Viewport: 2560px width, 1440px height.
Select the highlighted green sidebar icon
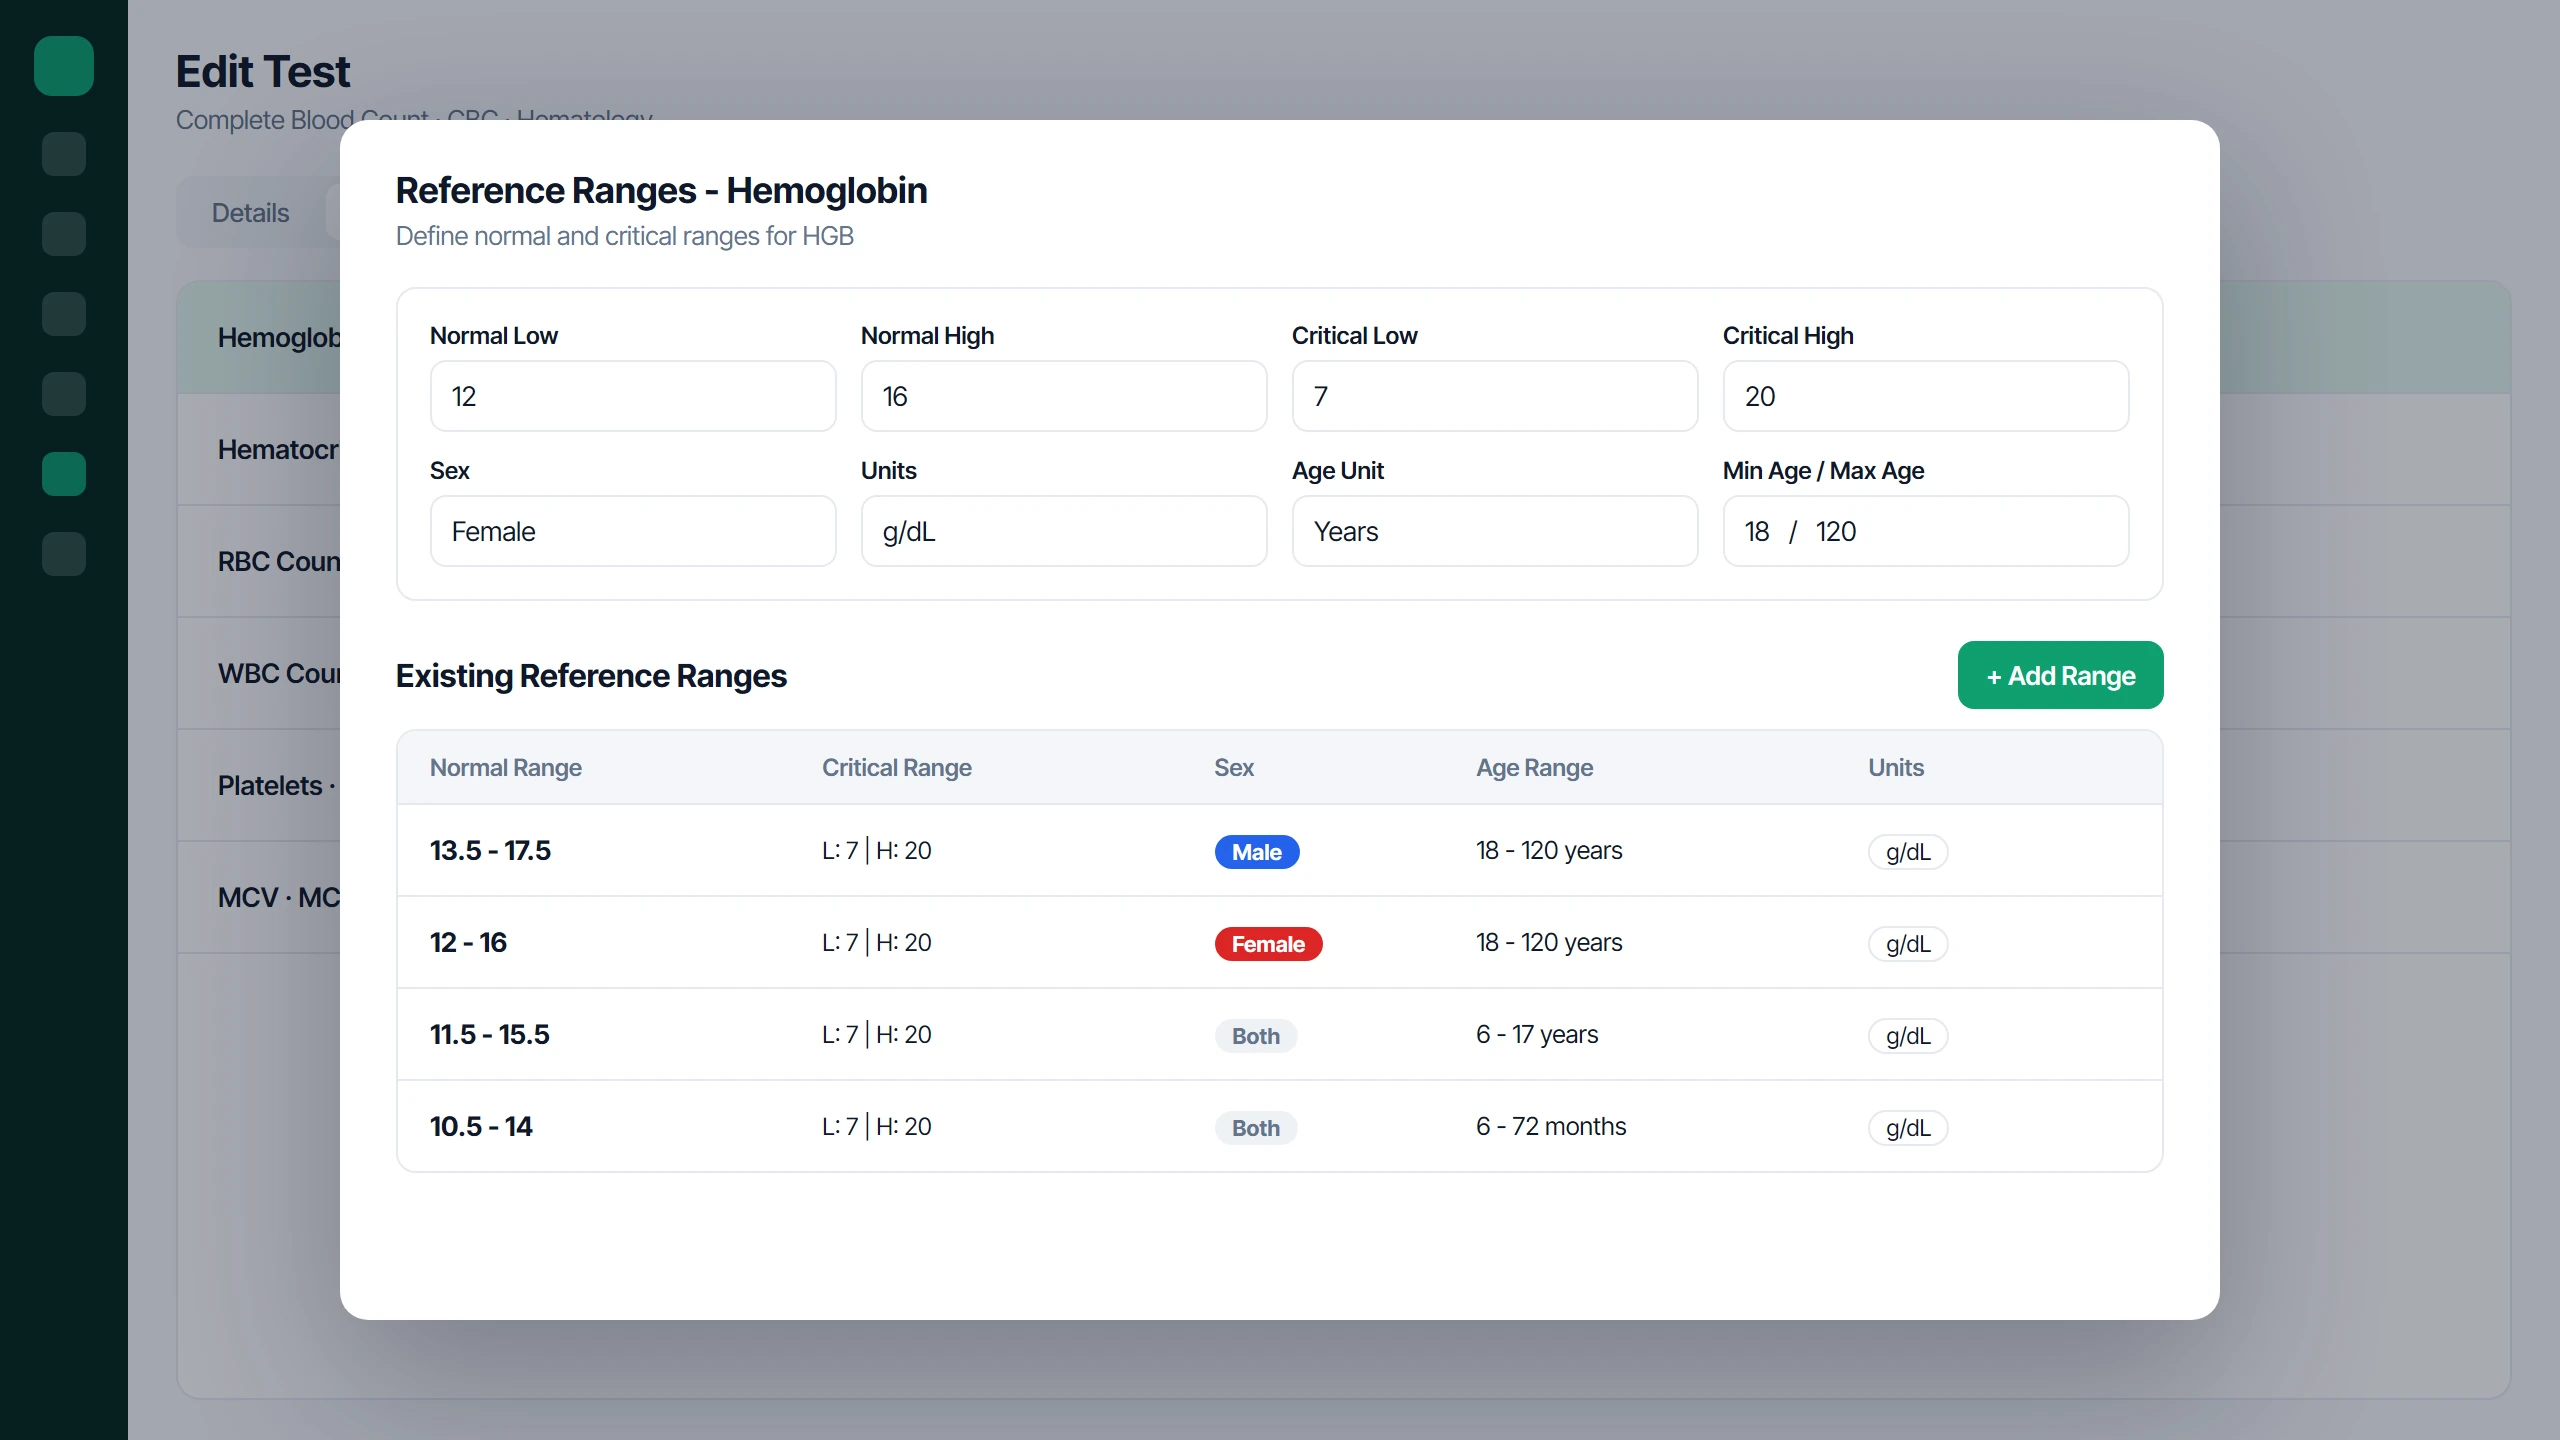[64, 474]
